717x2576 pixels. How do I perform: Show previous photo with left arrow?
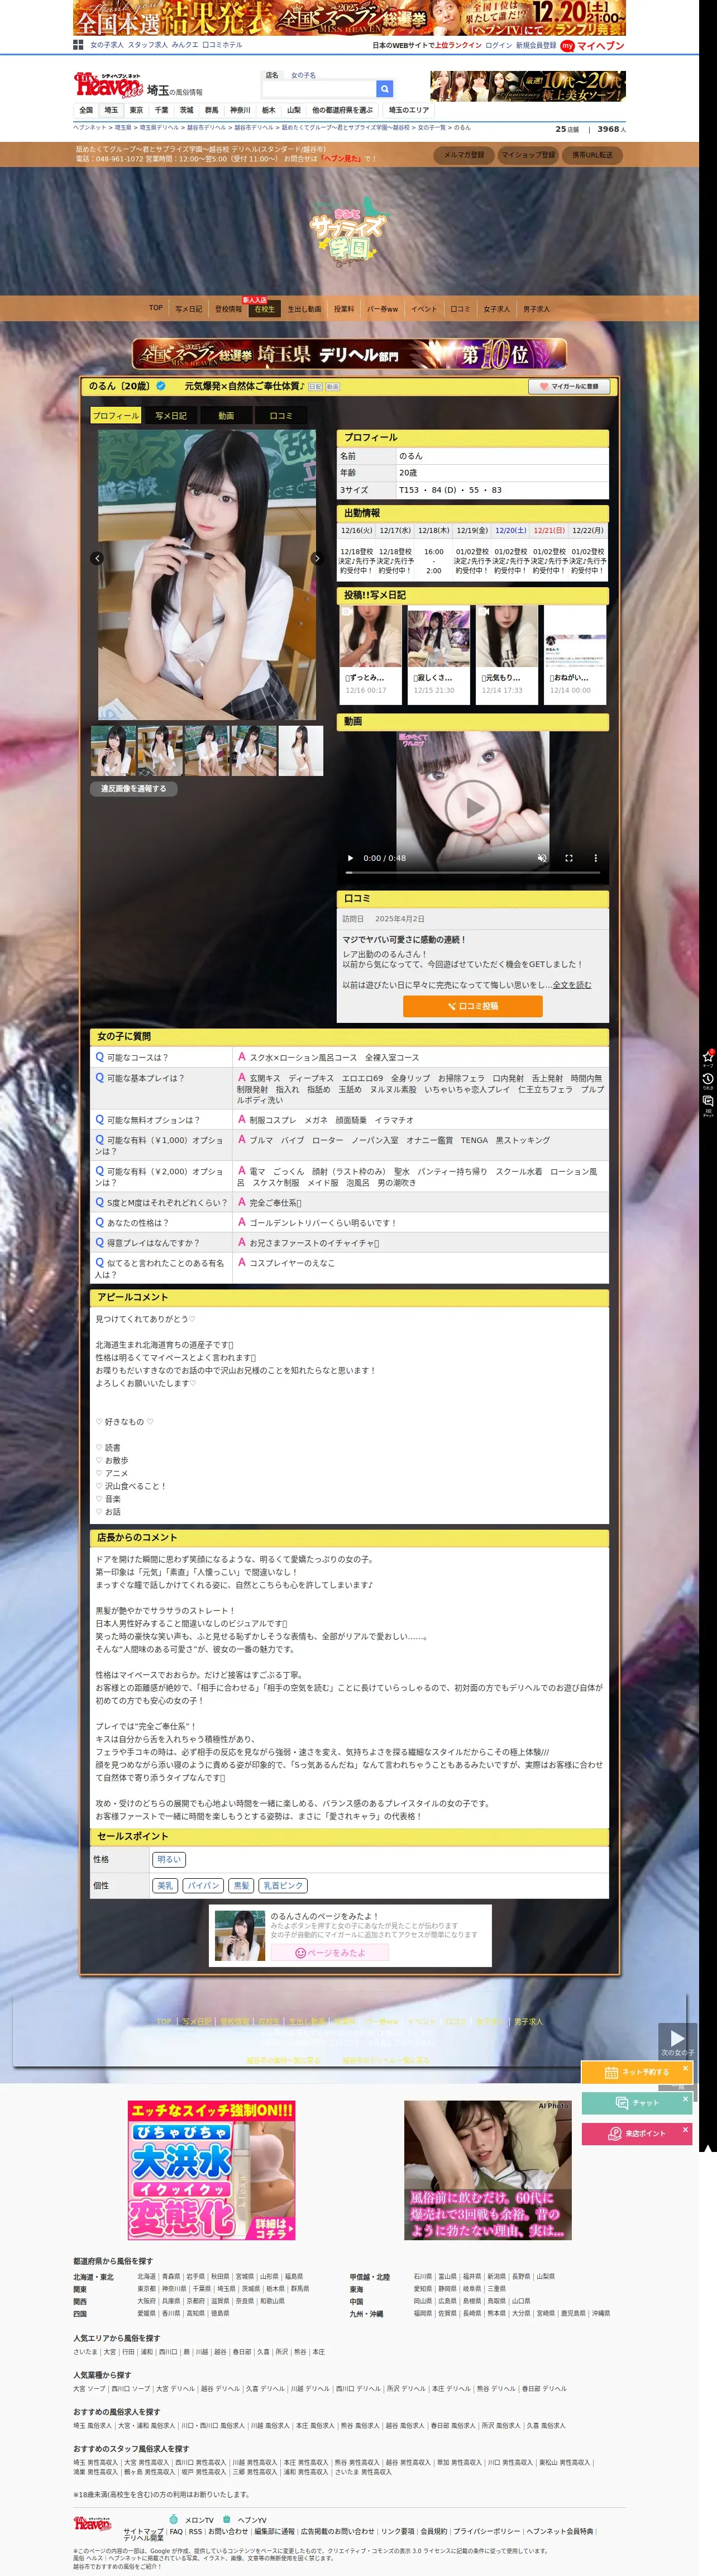97,558
